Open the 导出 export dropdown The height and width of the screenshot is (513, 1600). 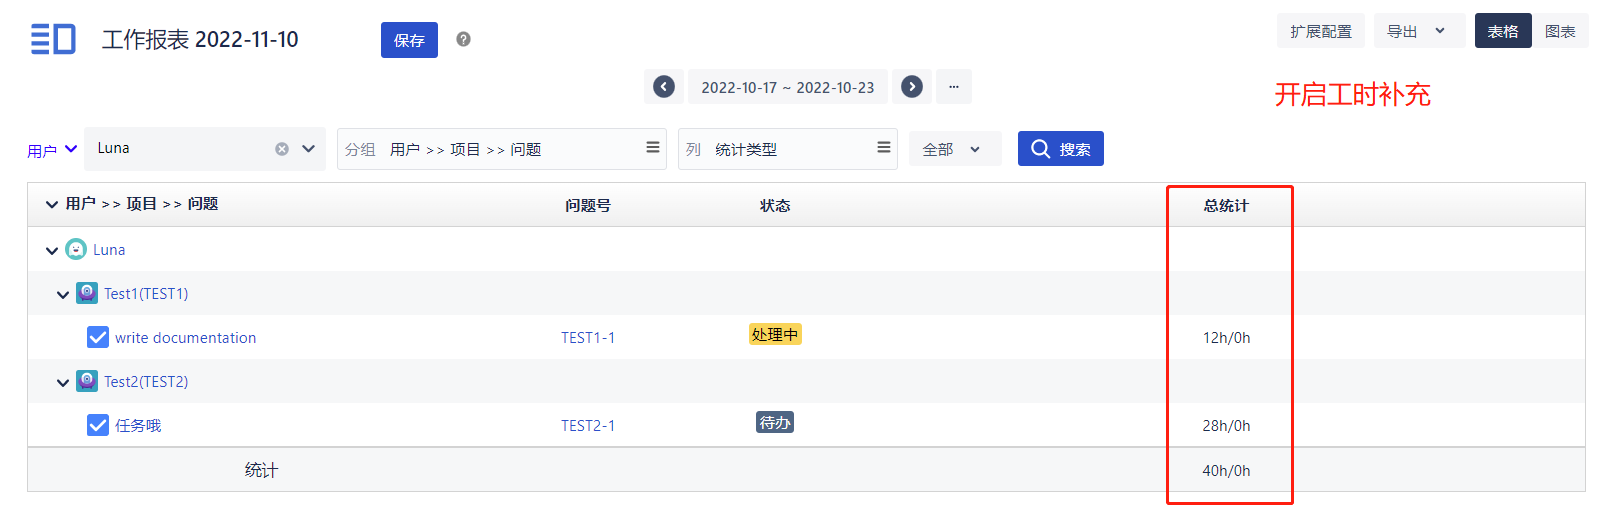pyautogui.click(x=1418, y=31)
